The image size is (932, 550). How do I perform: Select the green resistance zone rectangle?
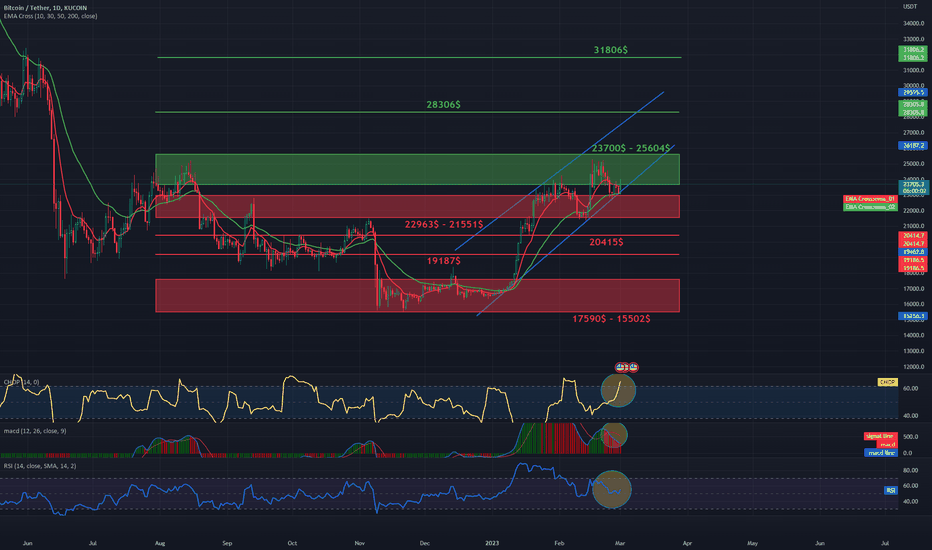click(417, 169)
